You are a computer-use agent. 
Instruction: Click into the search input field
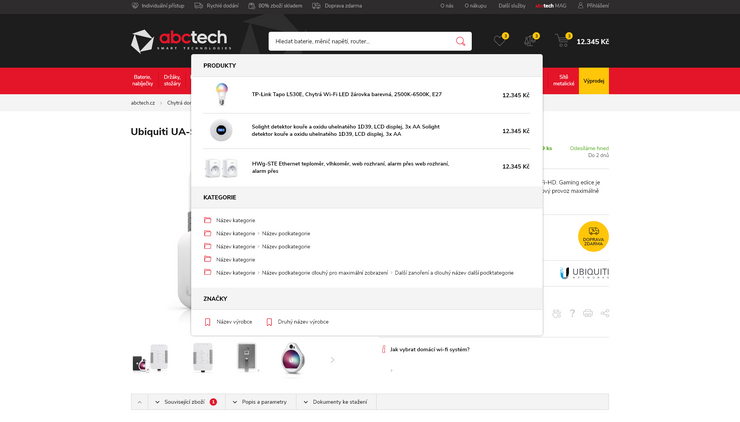[360, 41]
